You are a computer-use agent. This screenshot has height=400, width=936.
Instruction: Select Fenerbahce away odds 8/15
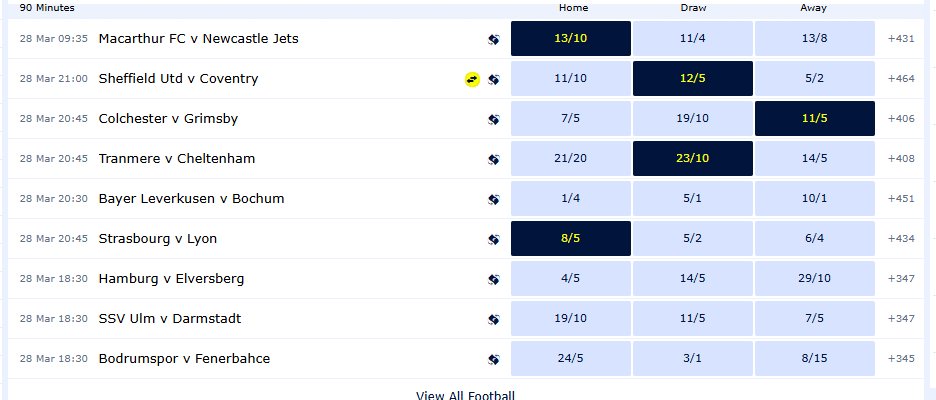pyautogui.click(x=815, y=359)
